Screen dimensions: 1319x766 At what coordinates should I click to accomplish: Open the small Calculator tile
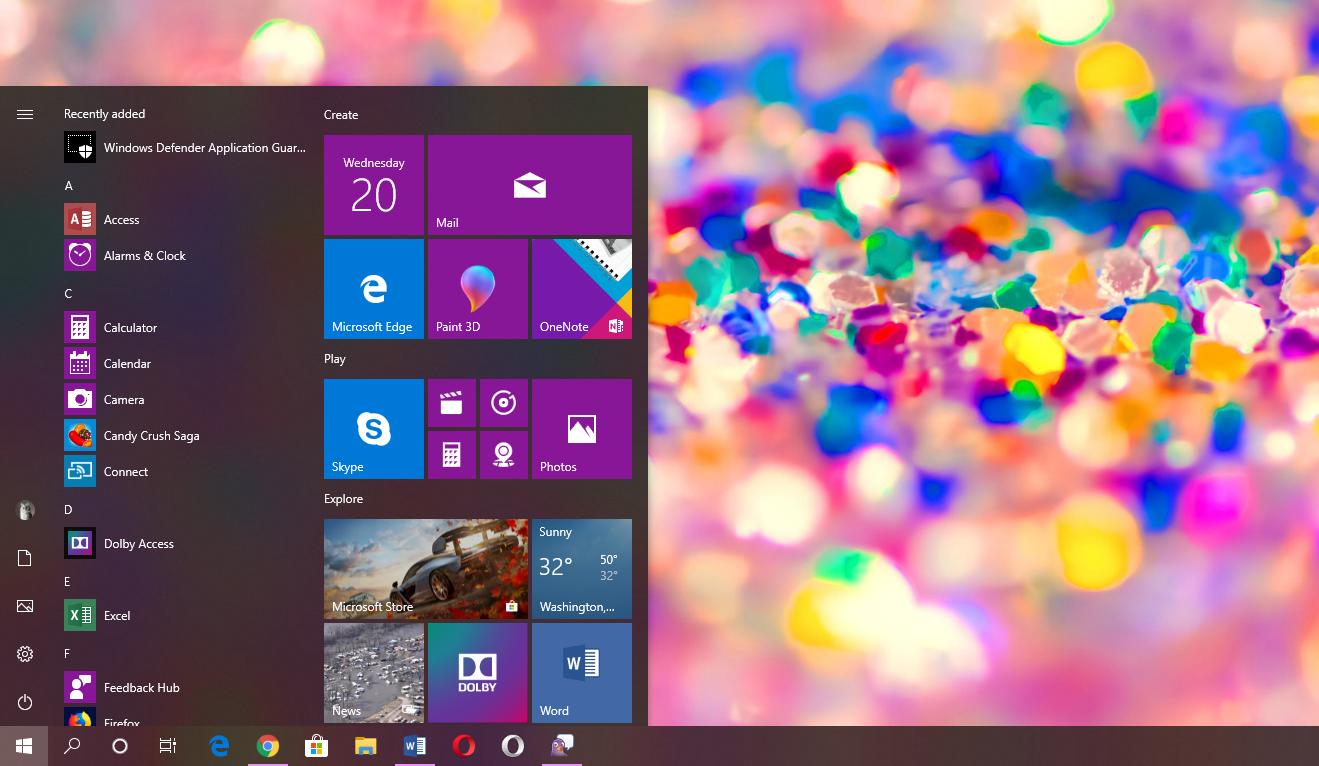(x=452, y=455)
